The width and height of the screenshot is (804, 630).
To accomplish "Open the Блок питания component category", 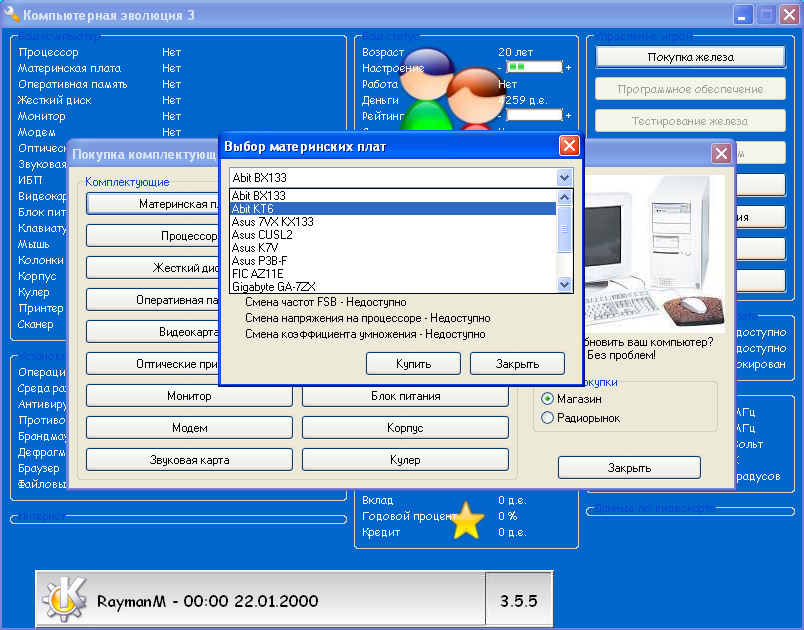I will pos(405,396).
